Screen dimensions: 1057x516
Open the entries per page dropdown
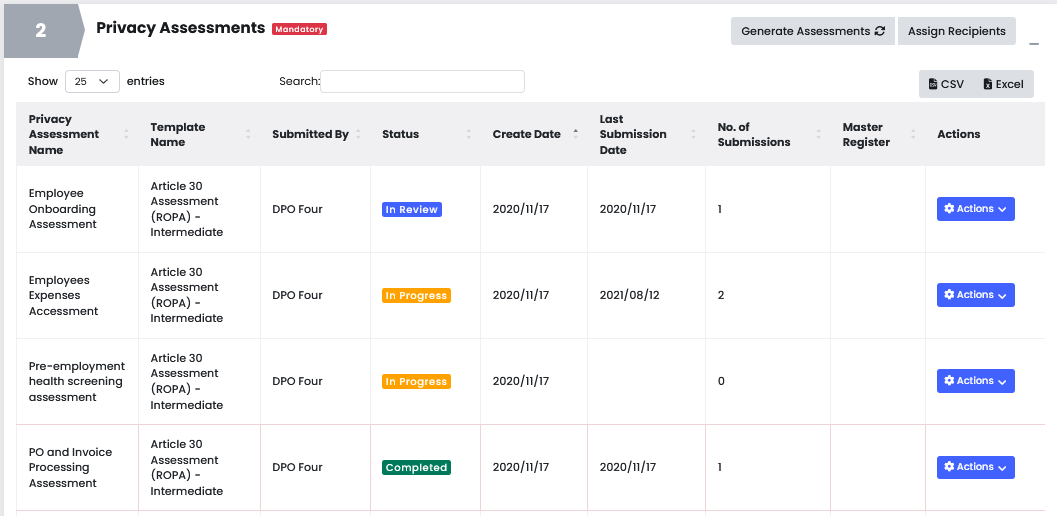point(92,81)
